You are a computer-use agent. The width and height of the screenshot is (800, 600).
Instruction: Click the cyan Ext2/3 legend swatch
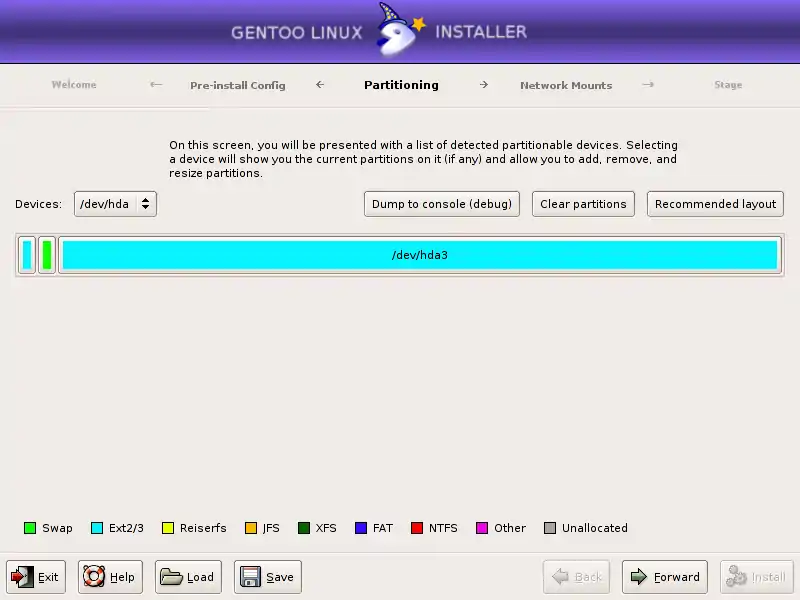pos(97,528)
